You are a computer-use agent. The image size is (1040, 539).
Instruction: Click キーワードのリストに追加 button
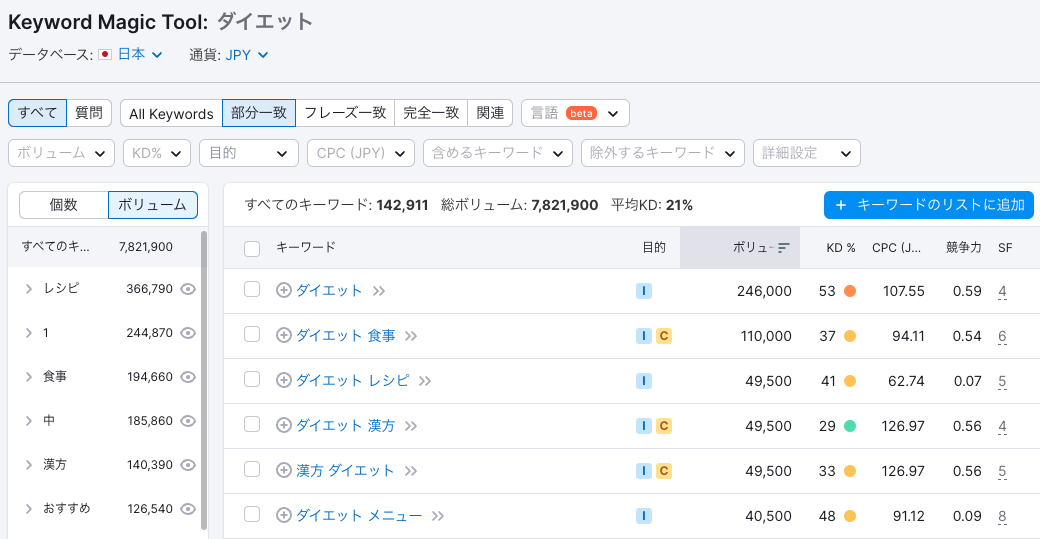[929, 205]
